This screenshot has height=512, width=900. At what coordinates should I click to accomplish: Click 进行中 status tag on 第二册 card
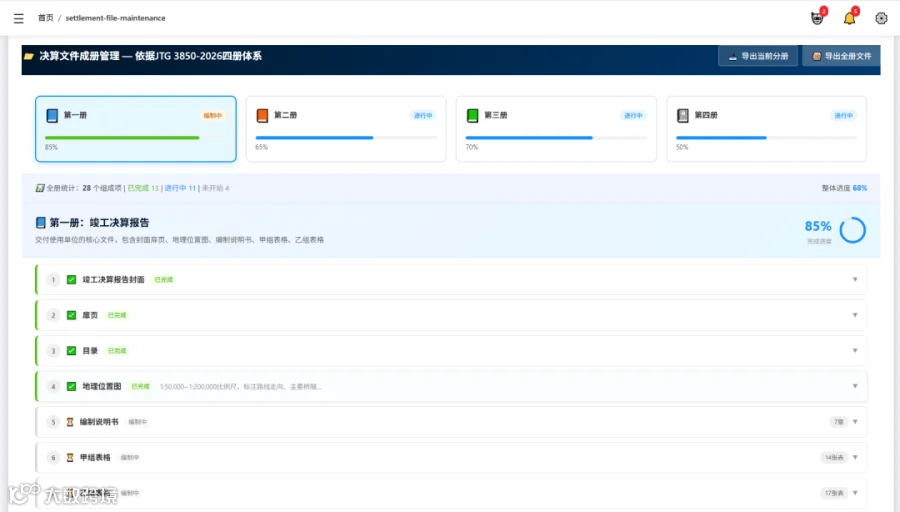423,115
